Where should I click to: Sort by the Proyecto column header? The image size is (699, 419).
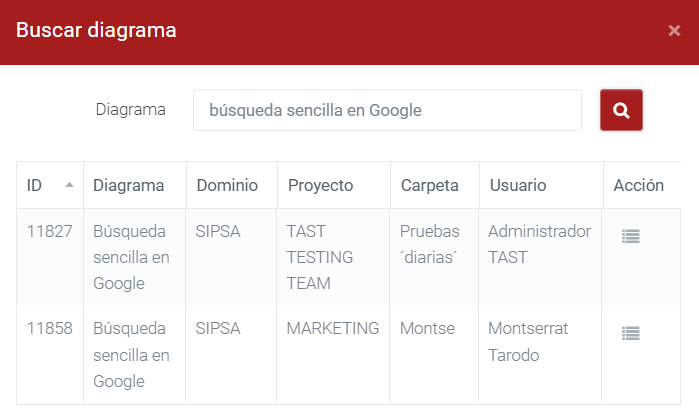320,185
